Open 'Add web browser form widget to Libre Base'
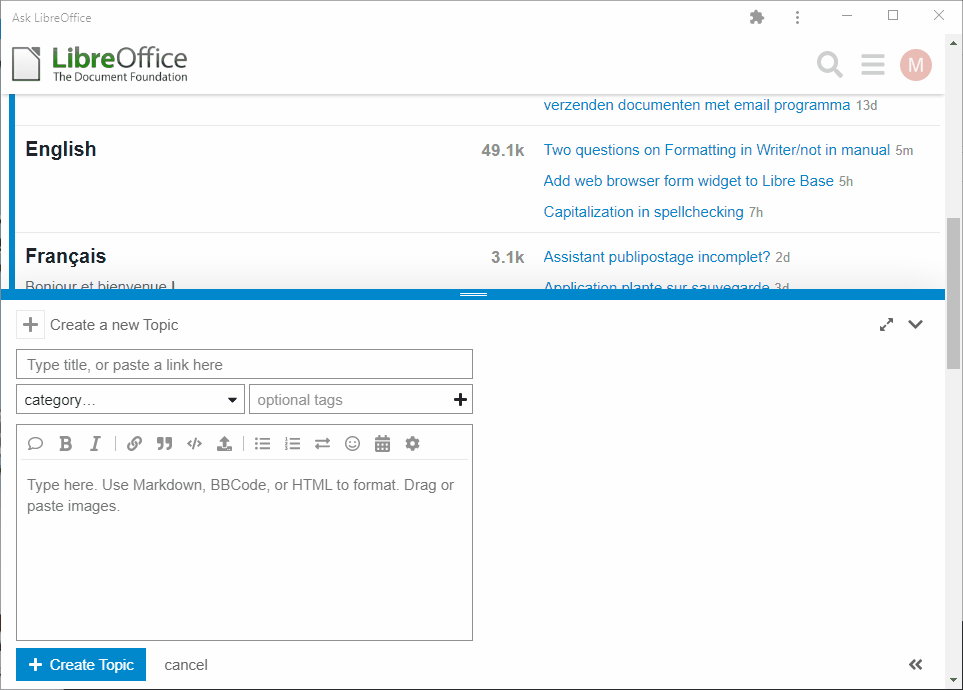The width and height of the screenshot is (963, 690). pos(688,181)
